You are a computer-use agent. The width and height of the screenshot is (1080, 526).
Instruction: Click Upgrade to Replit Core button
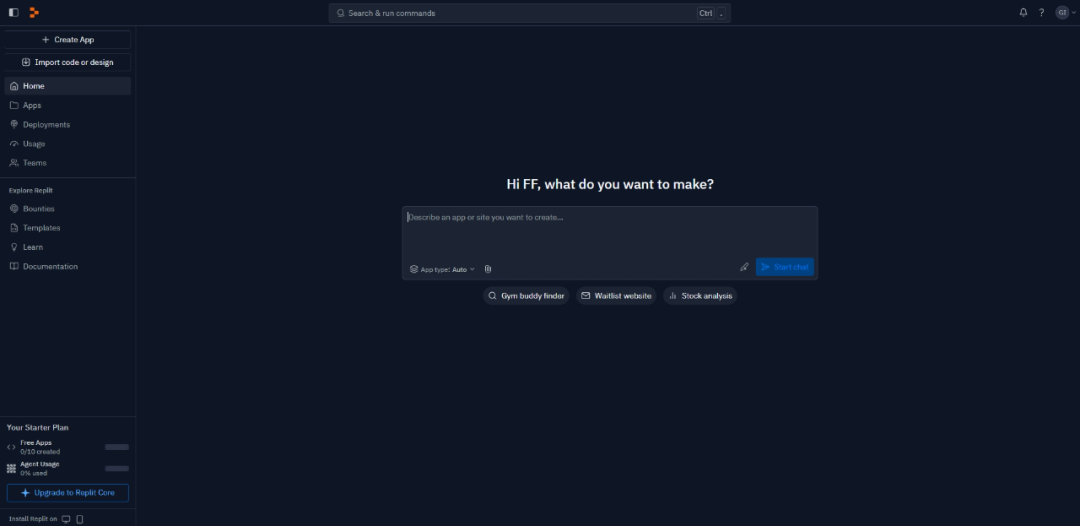pos(68,493)
